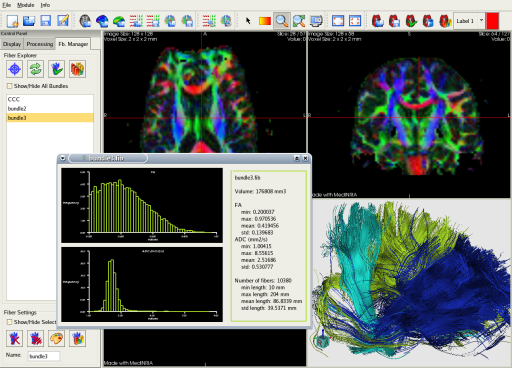Click the second red-green grid dots icon

click(153, 21)
